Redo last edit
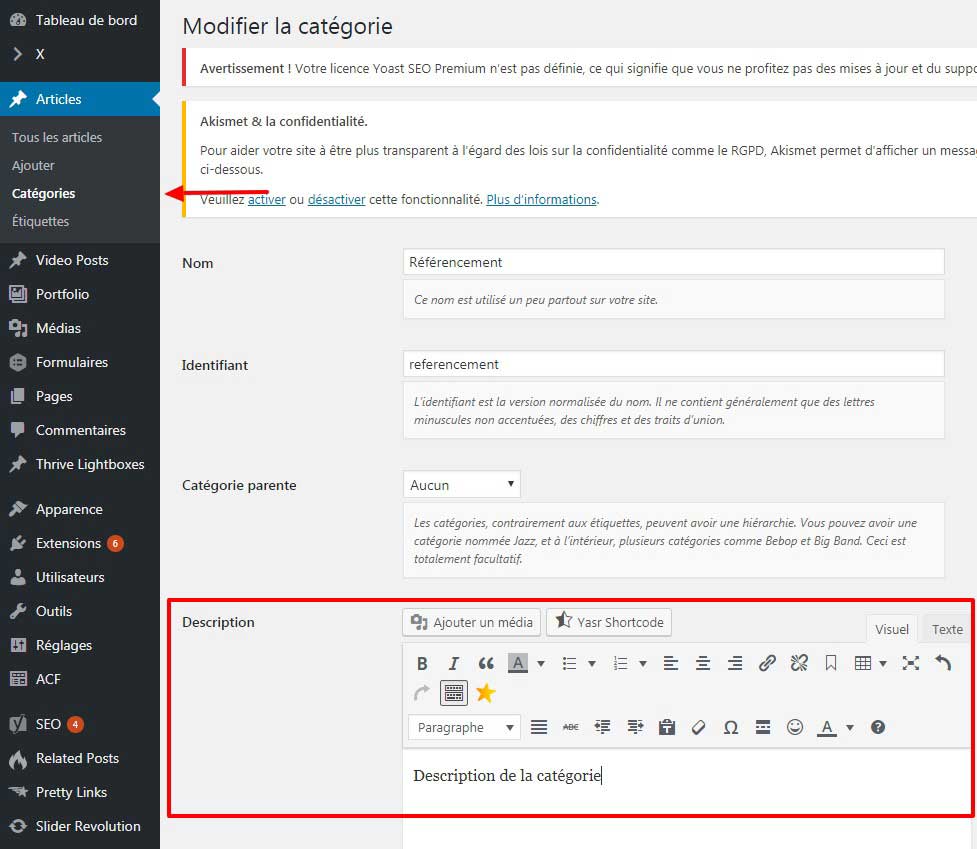The height and width of the screenshot is (849, 977). (422, 693)
